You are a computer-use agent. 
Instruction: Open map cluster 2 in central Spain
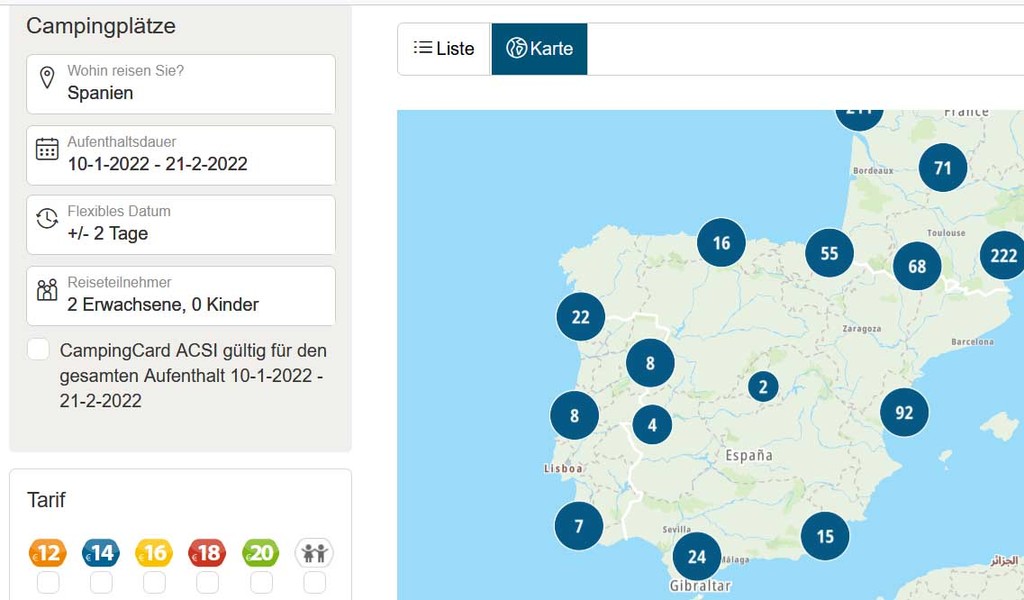[x=763, y=387]
